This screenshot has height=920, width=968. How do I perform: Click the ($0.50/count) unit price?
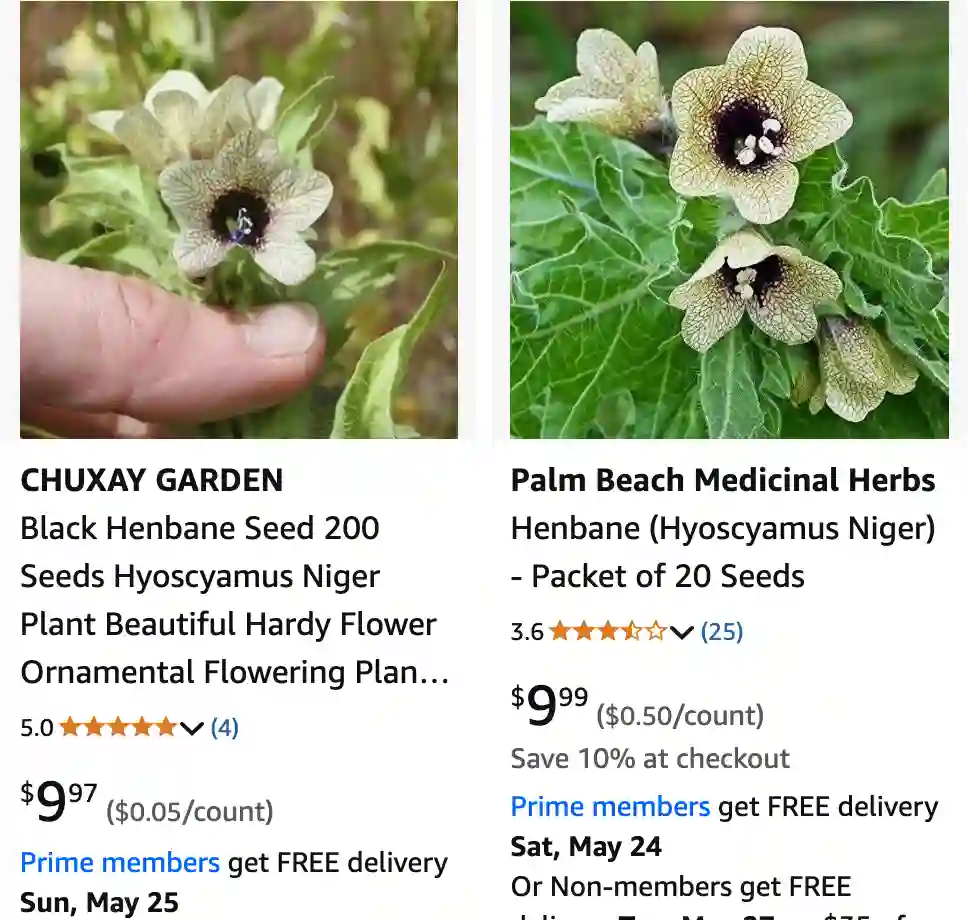(680, 715)
